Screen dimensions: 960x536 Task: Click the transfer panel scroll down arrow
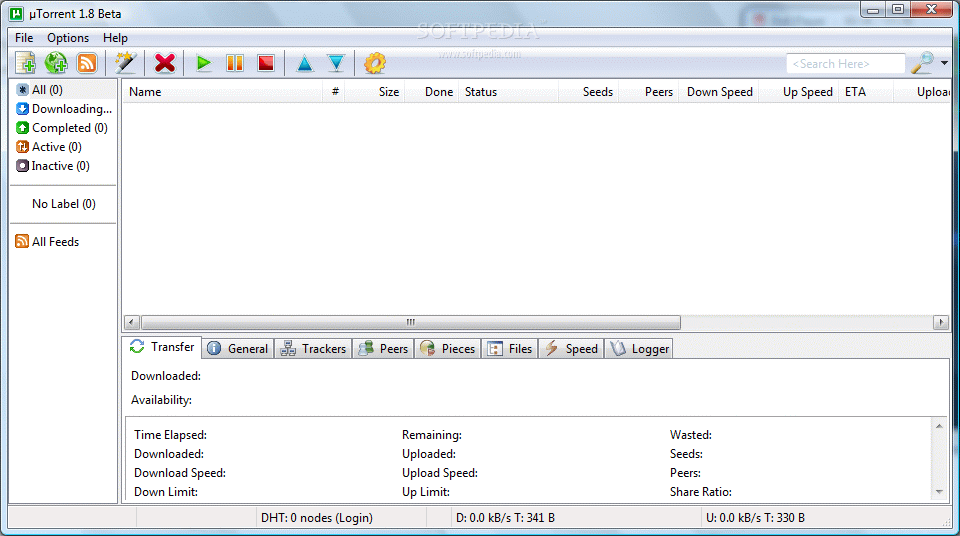(939, 492)
